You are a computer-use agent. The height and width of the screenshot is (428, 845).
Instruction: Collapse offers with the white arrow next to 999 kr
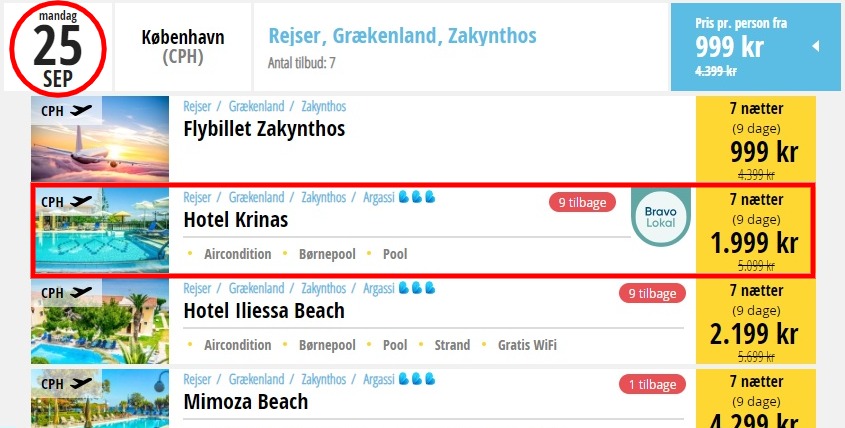pyautogui.click(x=816, y=46)
